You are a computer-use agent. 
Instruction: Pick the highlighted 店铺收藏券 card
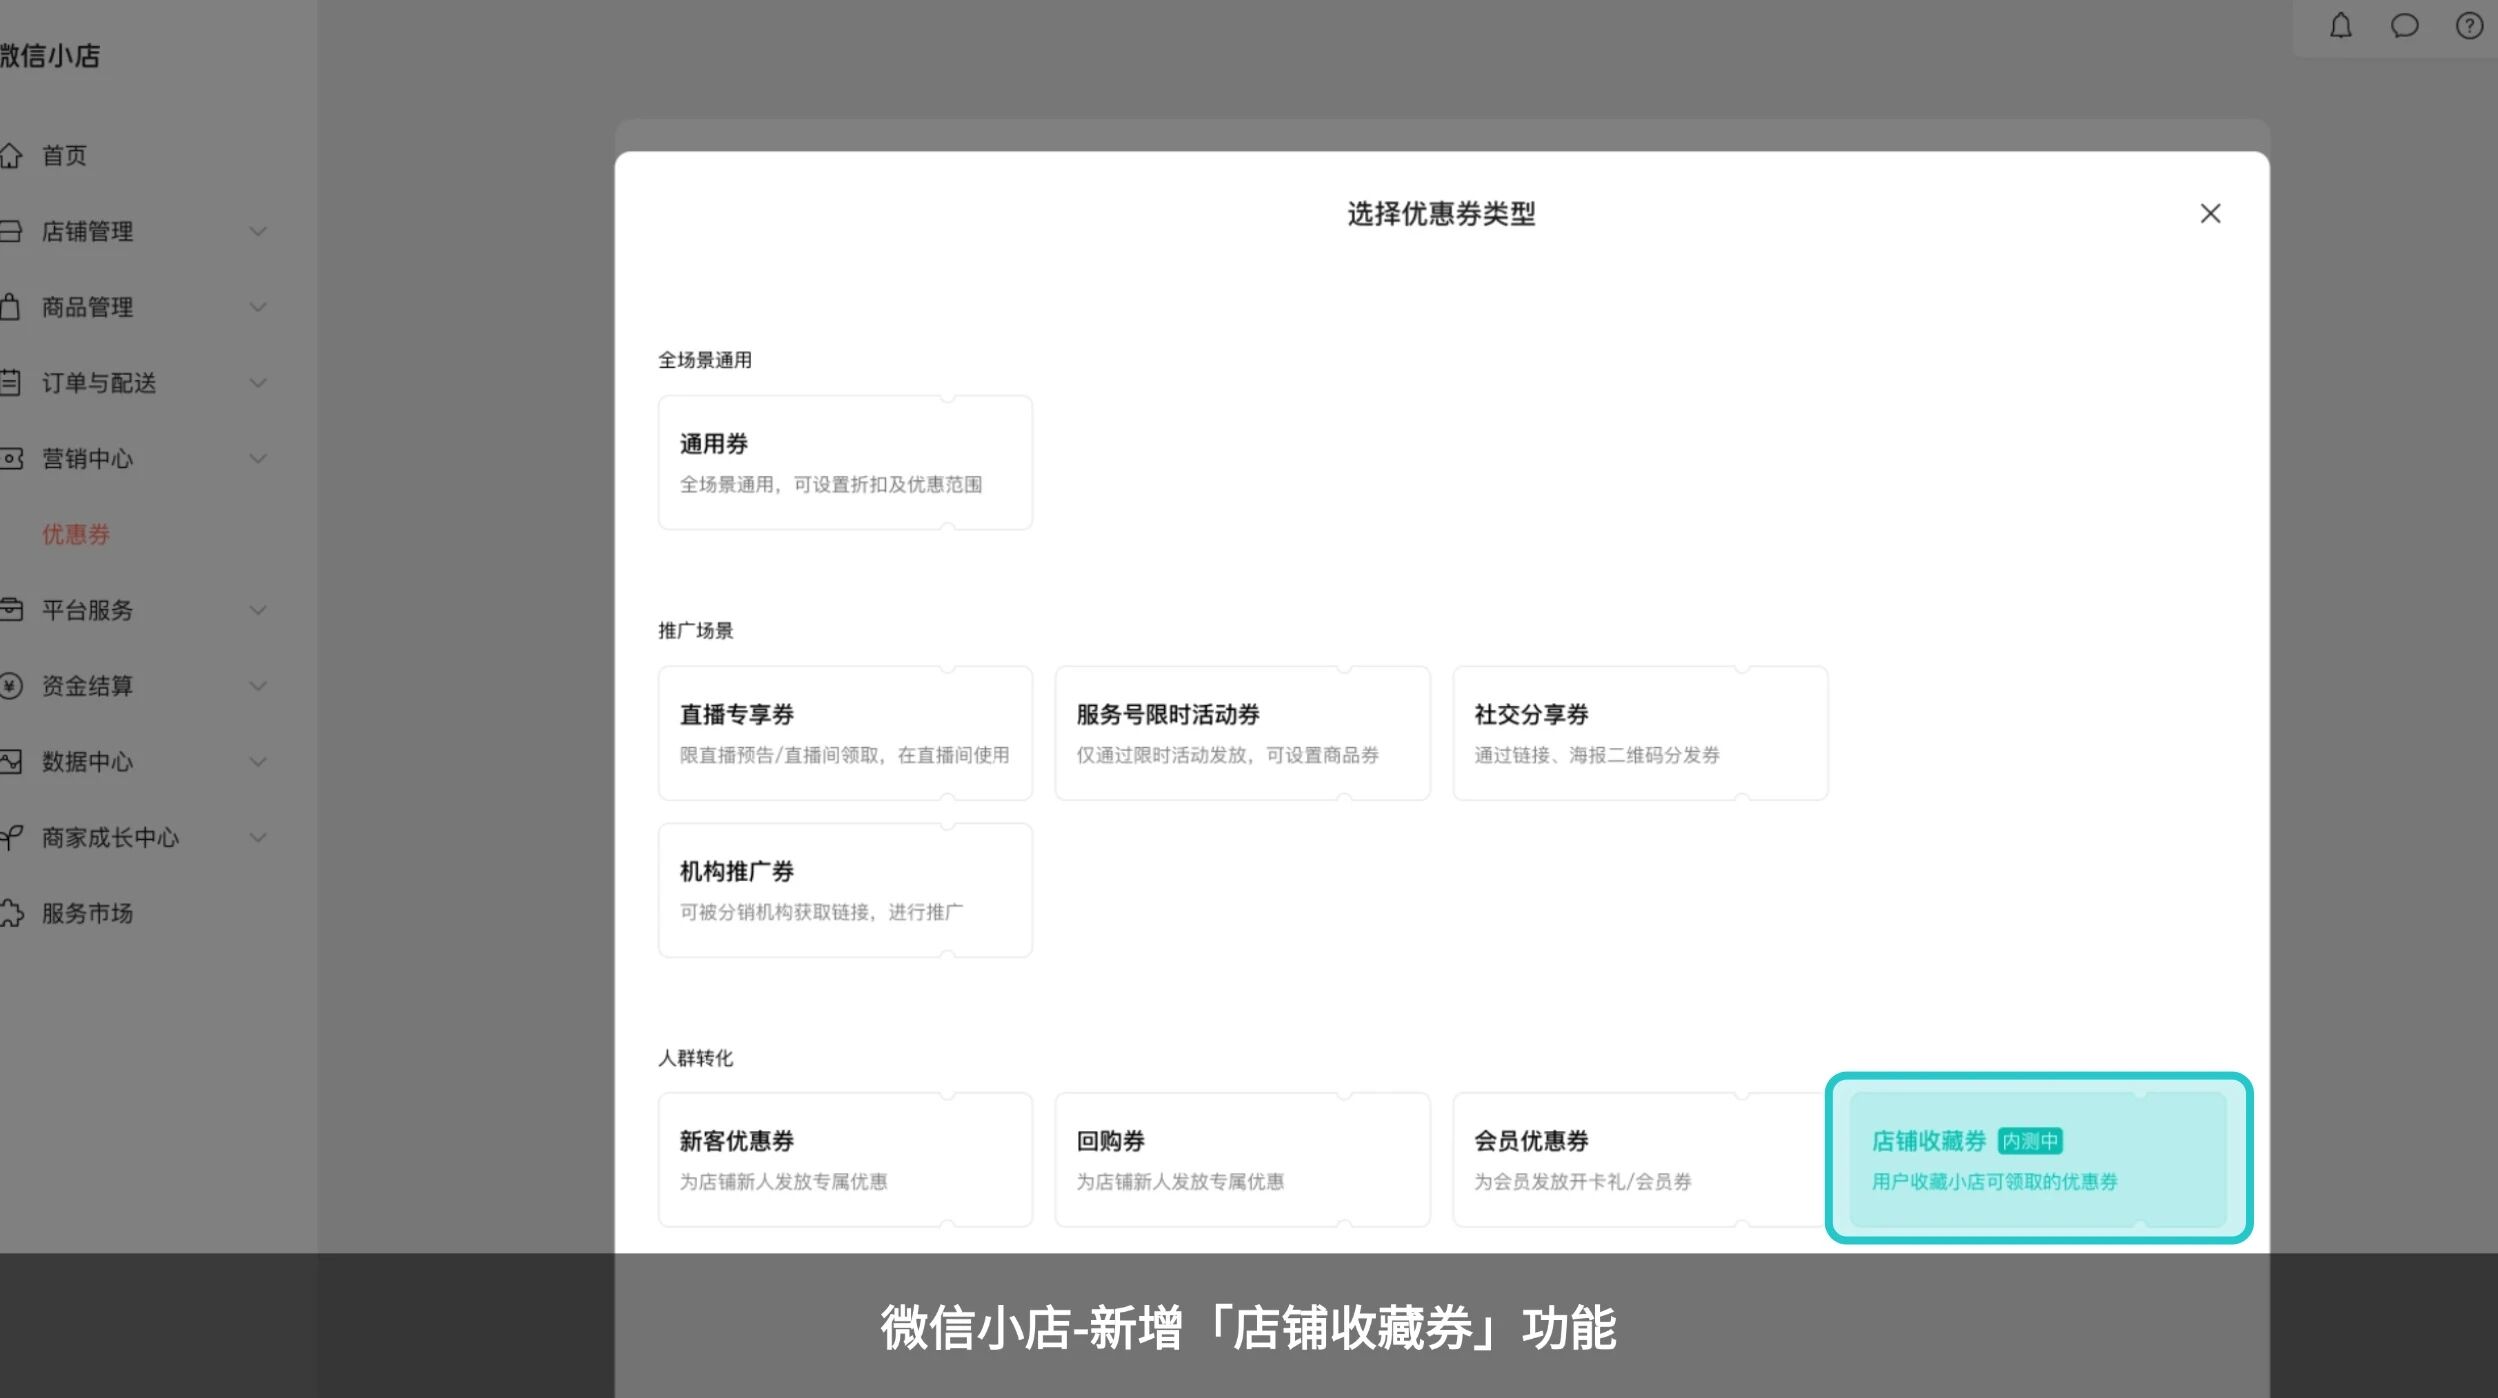tap(2038, 1159)
